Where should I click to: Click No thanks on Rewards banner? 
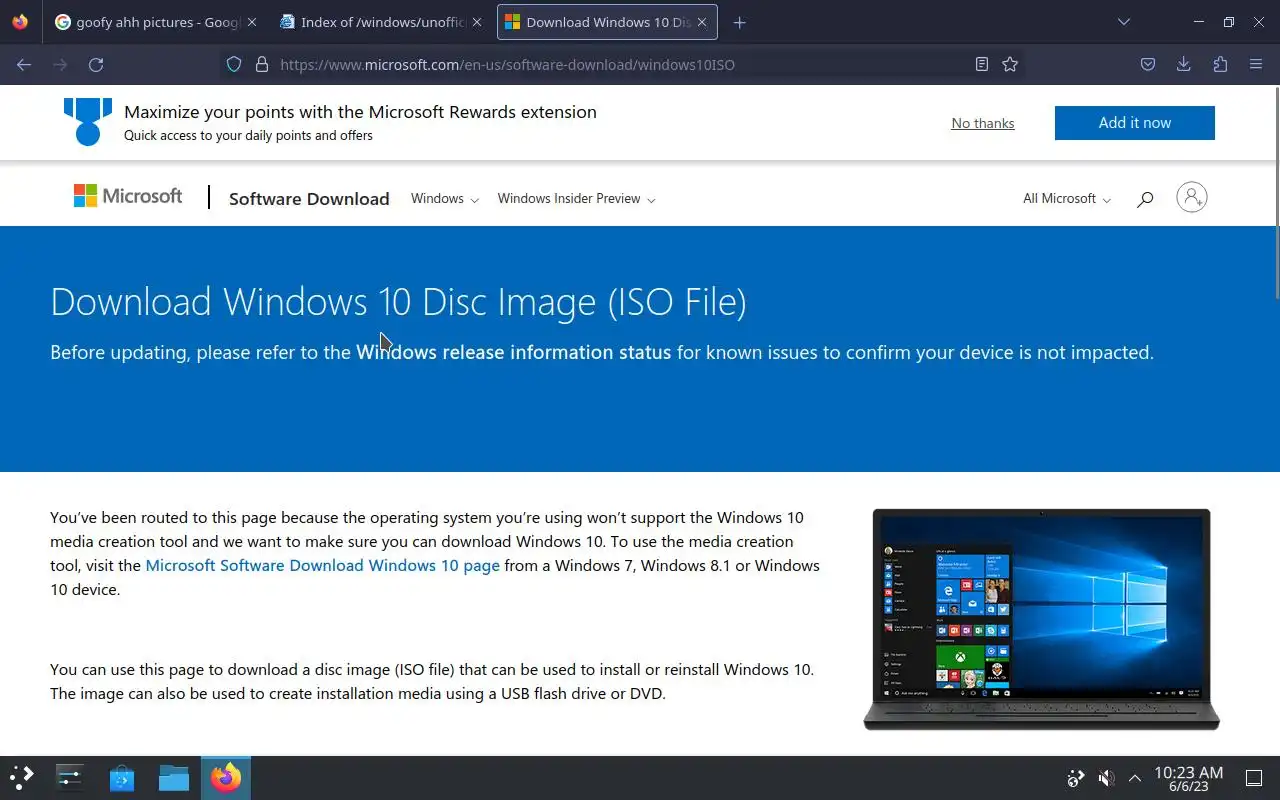click(x=983, y=123)
